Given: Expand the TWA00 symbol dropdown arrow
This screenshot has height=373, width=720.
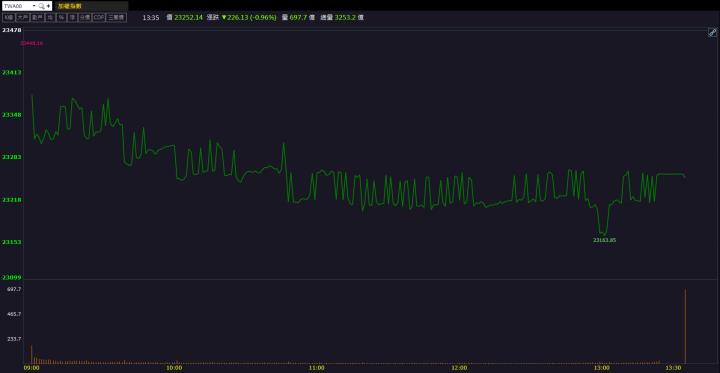Looking at the screenshot, I should pos(34,6).
